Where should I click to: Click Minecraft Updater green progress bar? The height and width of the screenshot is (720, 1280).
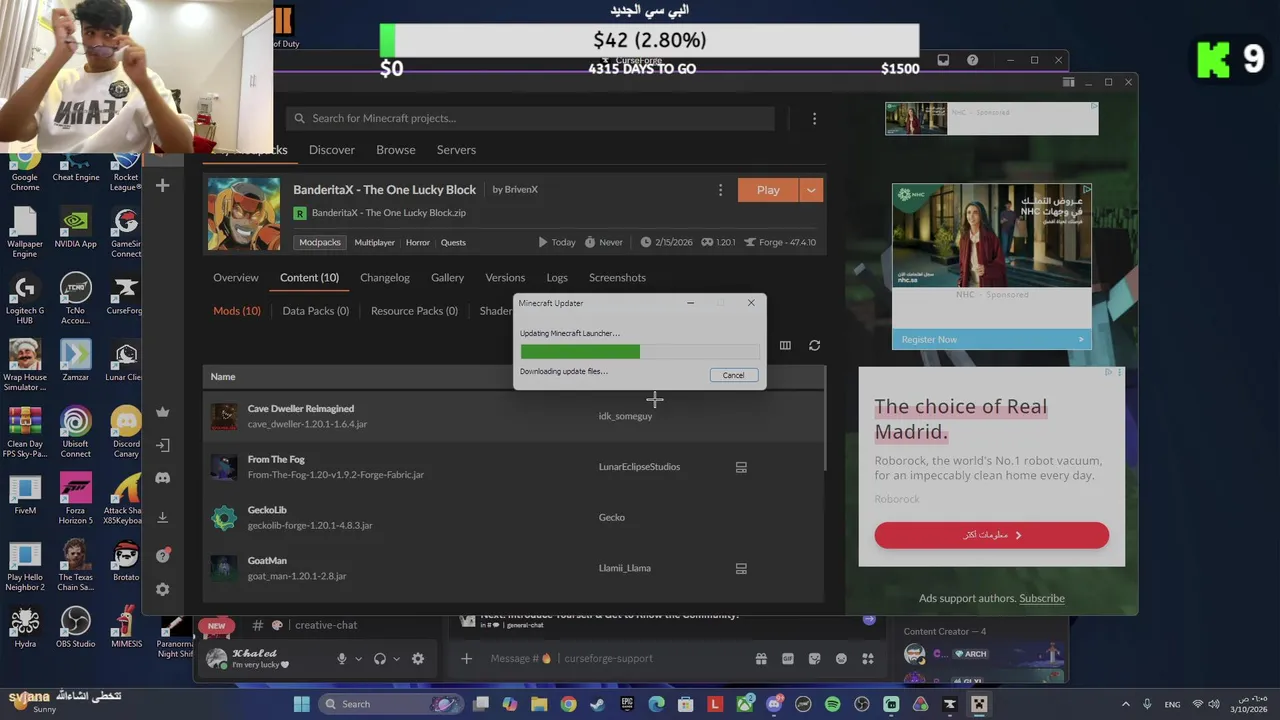tap(640, 351)
